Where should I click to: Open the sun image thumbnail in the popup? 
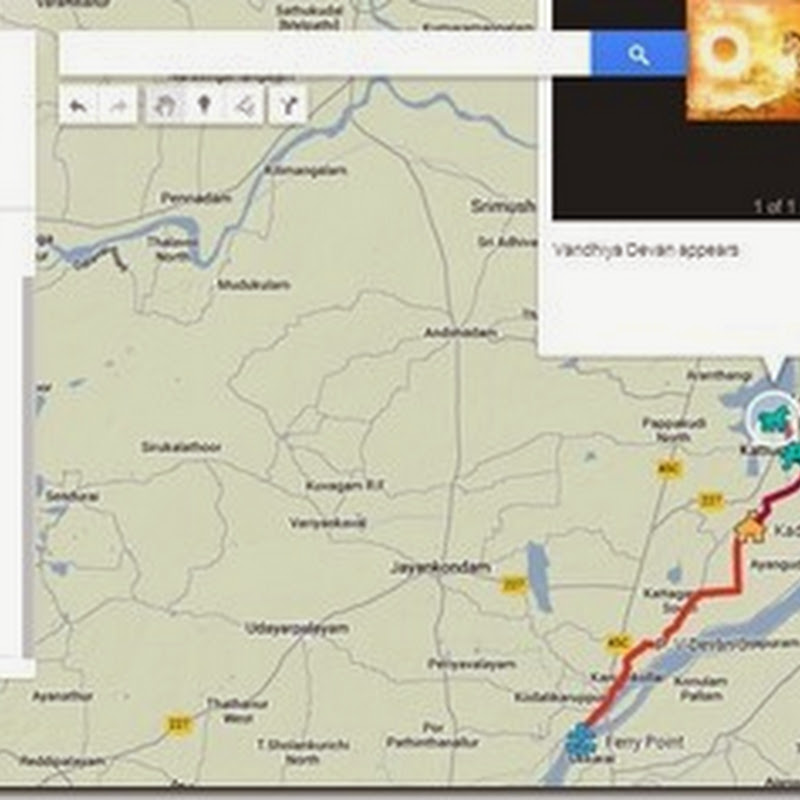[743, 59]
